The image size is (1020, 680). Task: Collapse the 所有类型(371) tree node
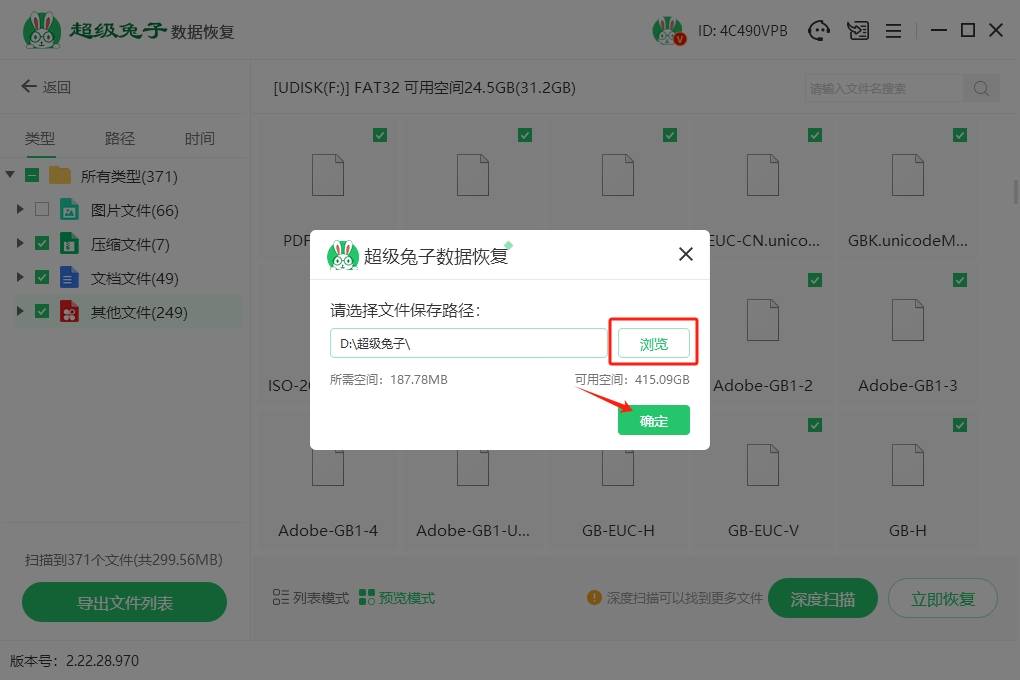tap(10, 176)
